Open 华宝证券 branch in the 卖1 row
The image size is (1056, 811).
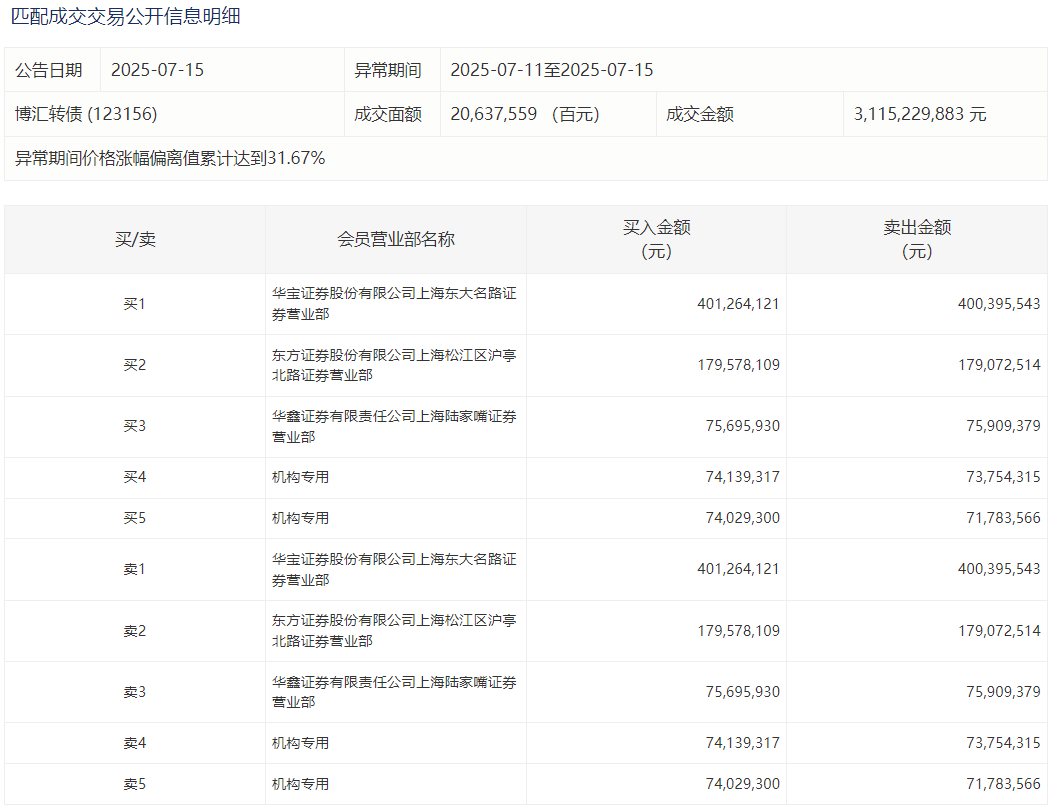pos(394,570)
